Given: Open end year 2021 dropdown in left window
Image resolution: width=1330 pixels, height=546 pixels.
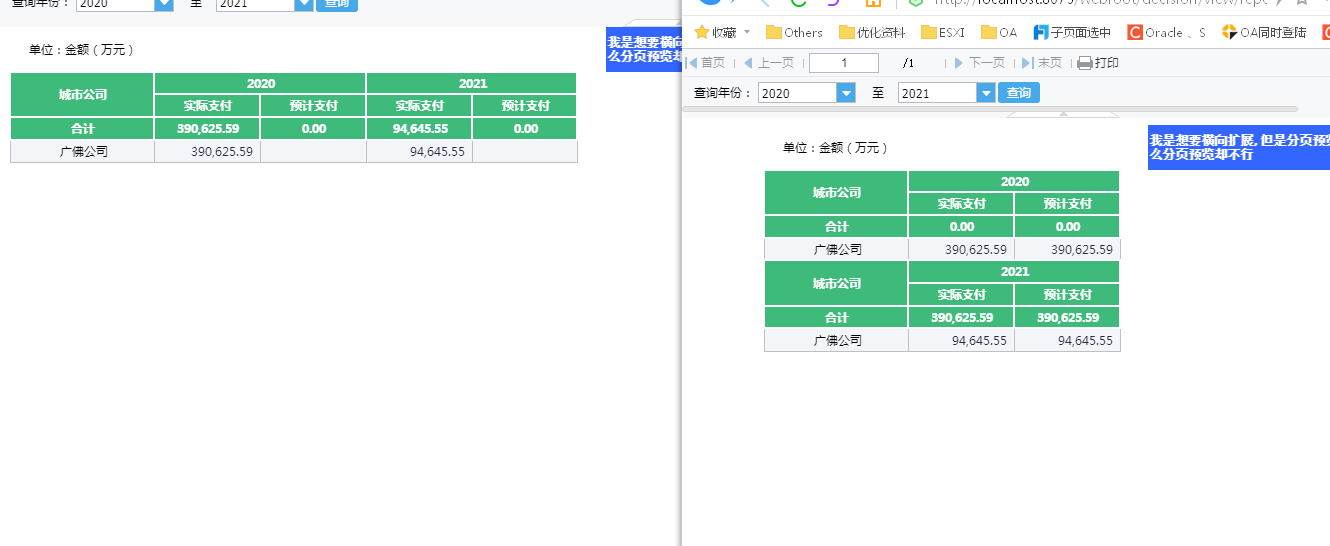Looking at the screenshot, I should 305,4.
